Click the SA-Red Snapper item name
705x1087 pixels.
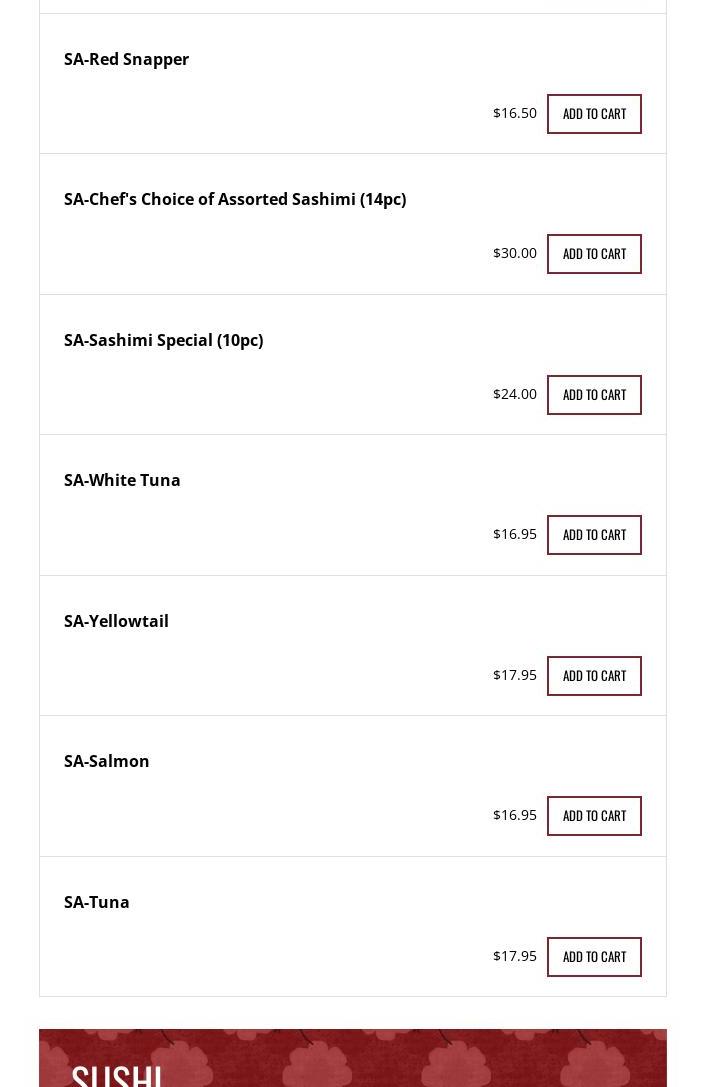[126, 59]
